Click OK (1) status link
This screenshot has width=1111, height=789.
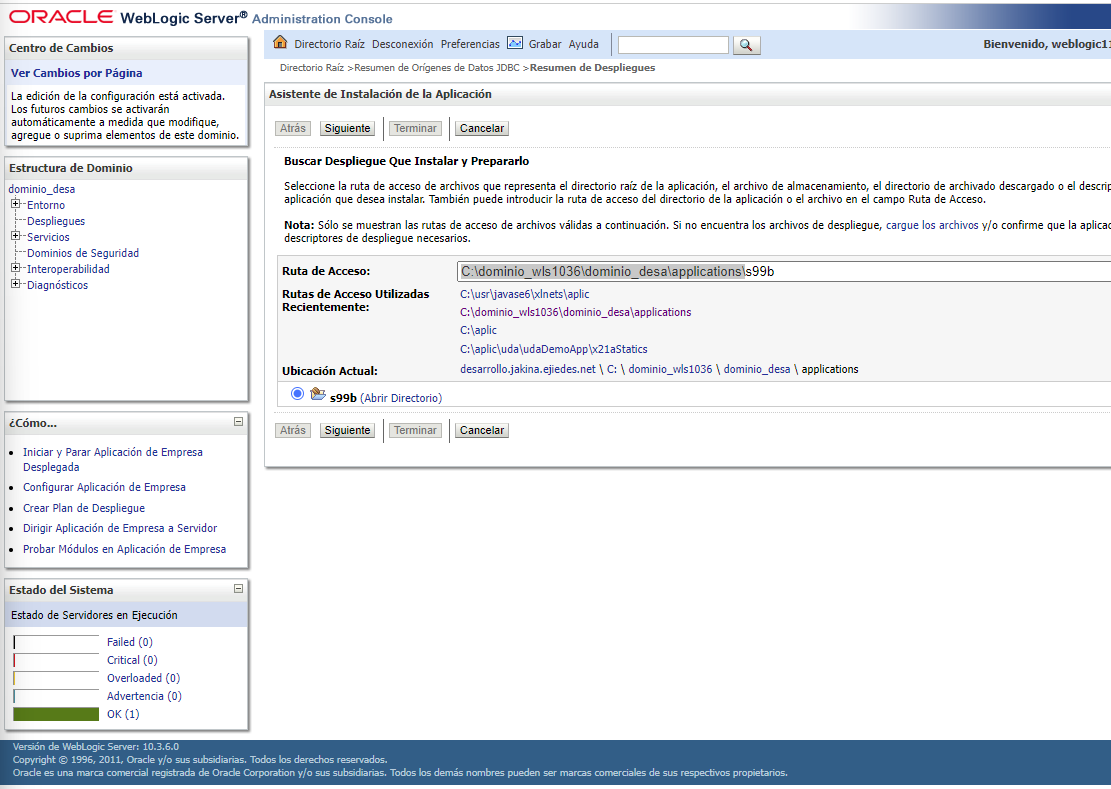[x=123, y=715]
